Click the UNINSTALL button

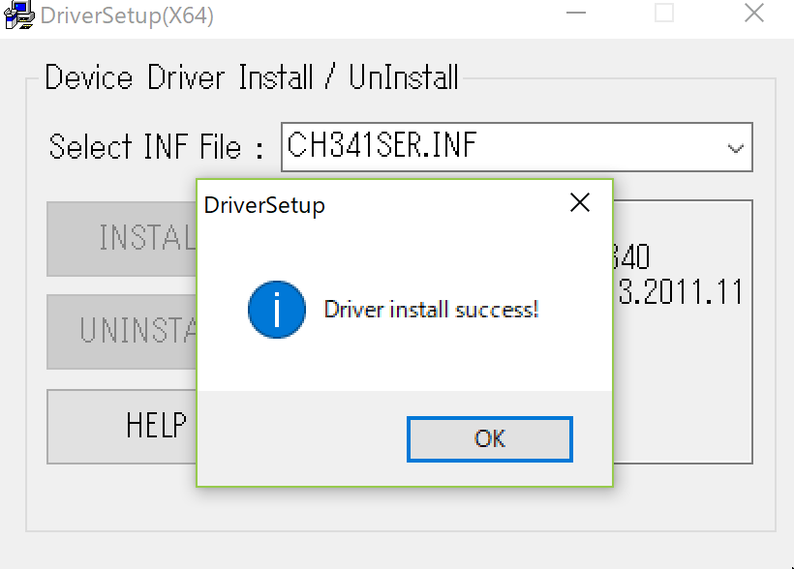click(x=122, y=330)
